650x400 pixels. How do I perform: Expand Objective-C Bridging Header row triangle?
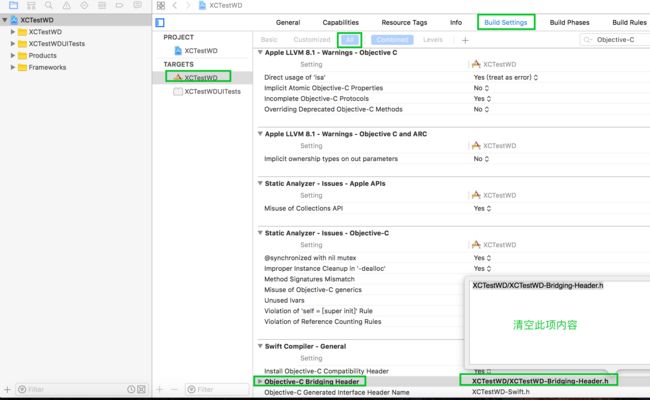[260, 381]
